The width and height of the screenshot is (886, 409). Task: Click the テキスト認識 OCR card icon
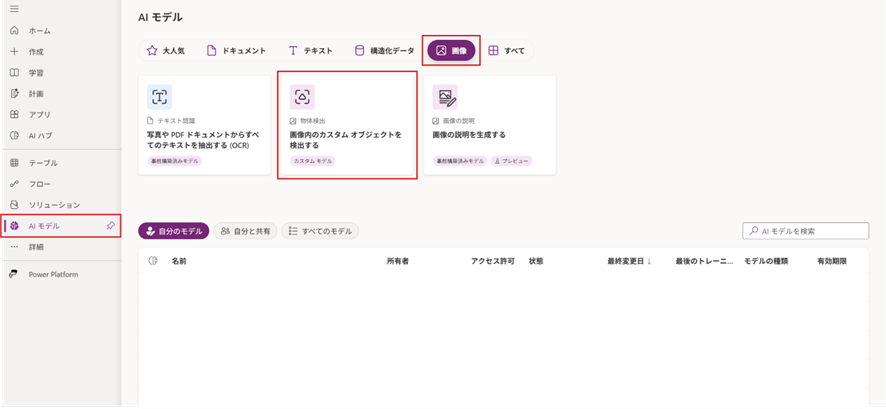[x=159, y=97]
